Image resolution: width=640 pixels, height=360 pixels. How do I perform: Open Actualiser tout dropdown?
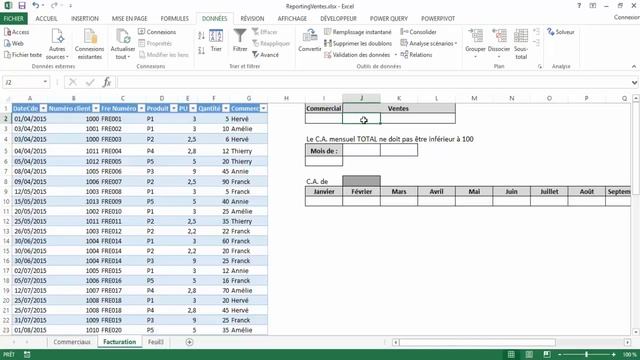click(x=122, y=44)
